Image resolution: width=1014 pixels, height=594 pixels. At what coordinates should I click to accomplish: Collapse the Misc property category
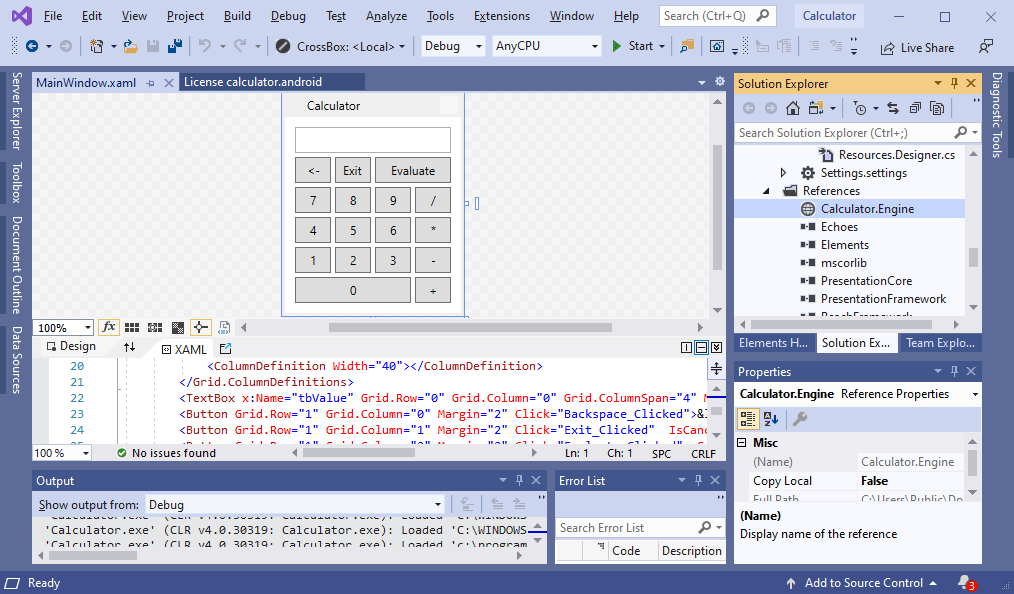[x=742, y=443]
